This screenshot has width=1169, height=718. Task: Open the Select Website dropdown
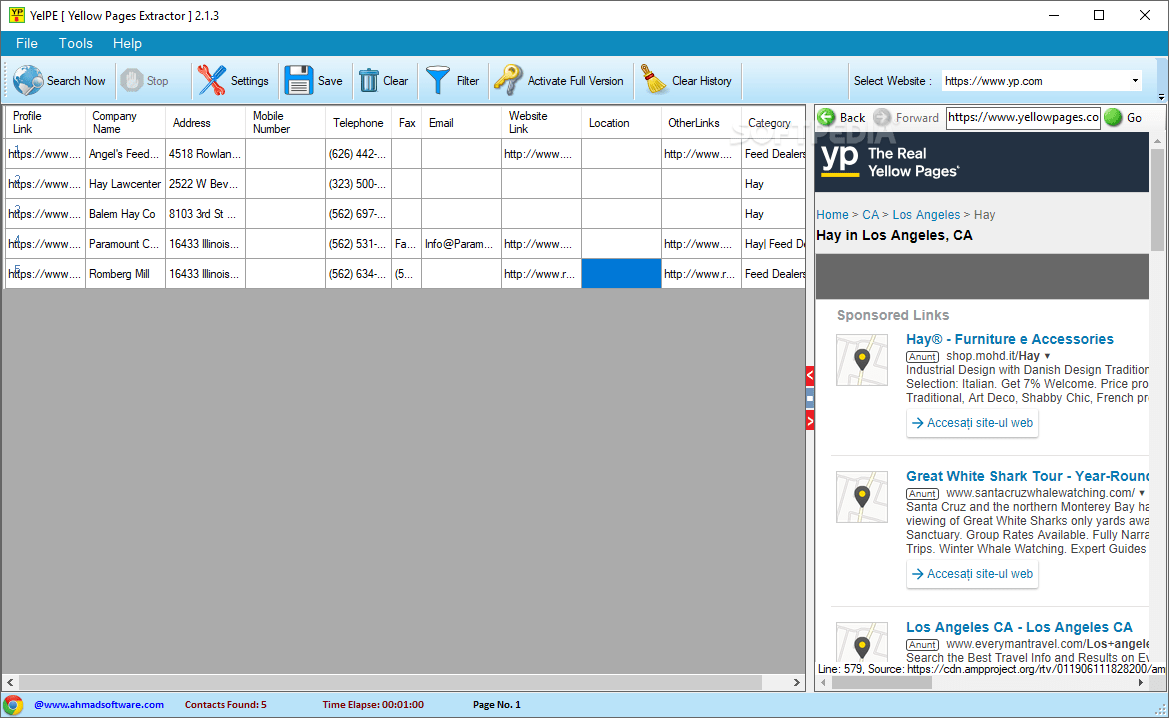pyautogui.click(x=1134, y=80)
